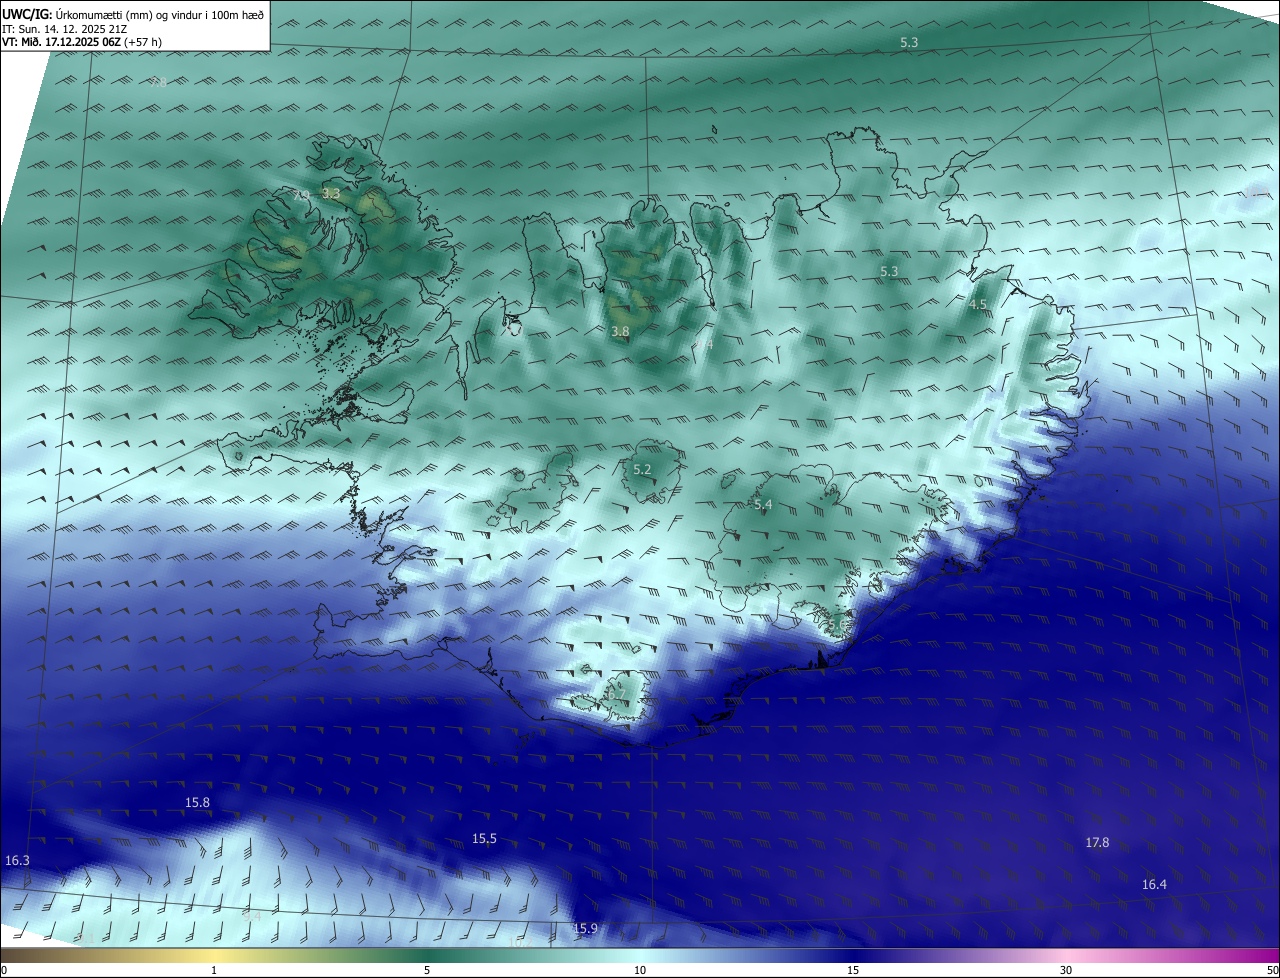Viewport: 1280px width, 978px height.
Task: Click the 3.8 value on the map
Action: pyautogui.click(x=620, y=331)
